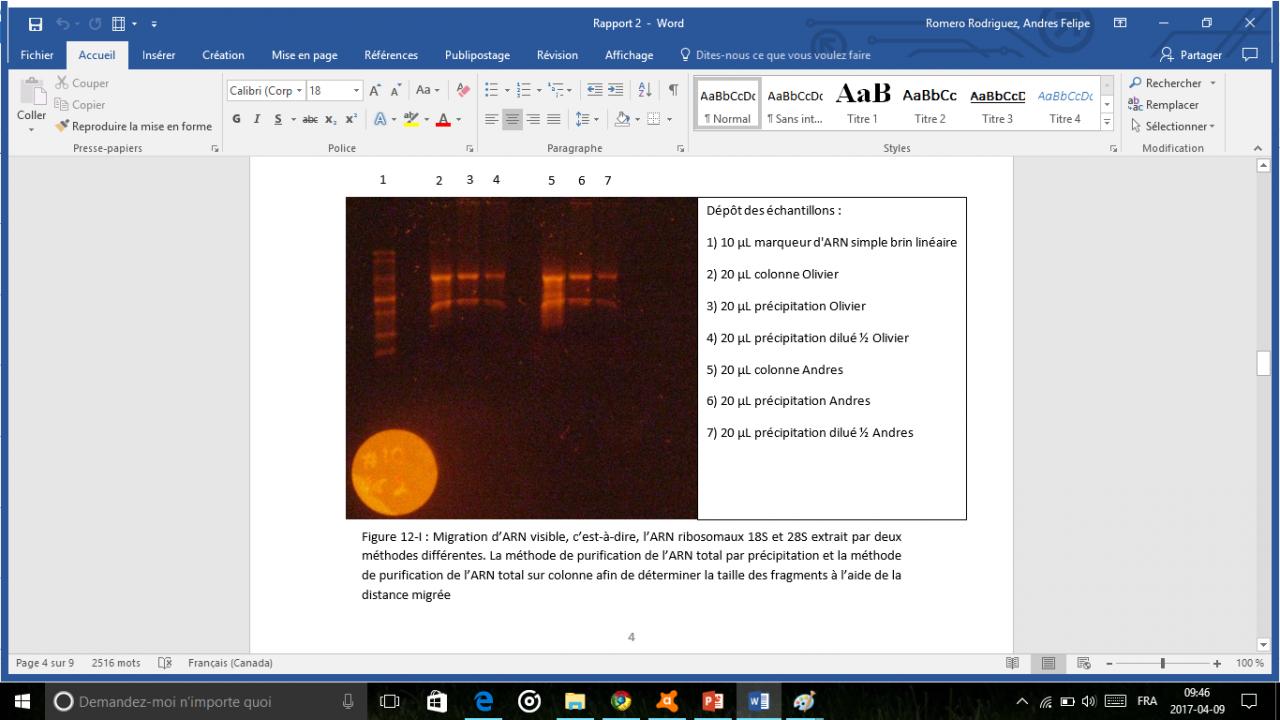Image resolution: width=1280 pixels, height=720 pixels.
Task: Click the text effects glowing A icon
Action: tap(381, 119)
